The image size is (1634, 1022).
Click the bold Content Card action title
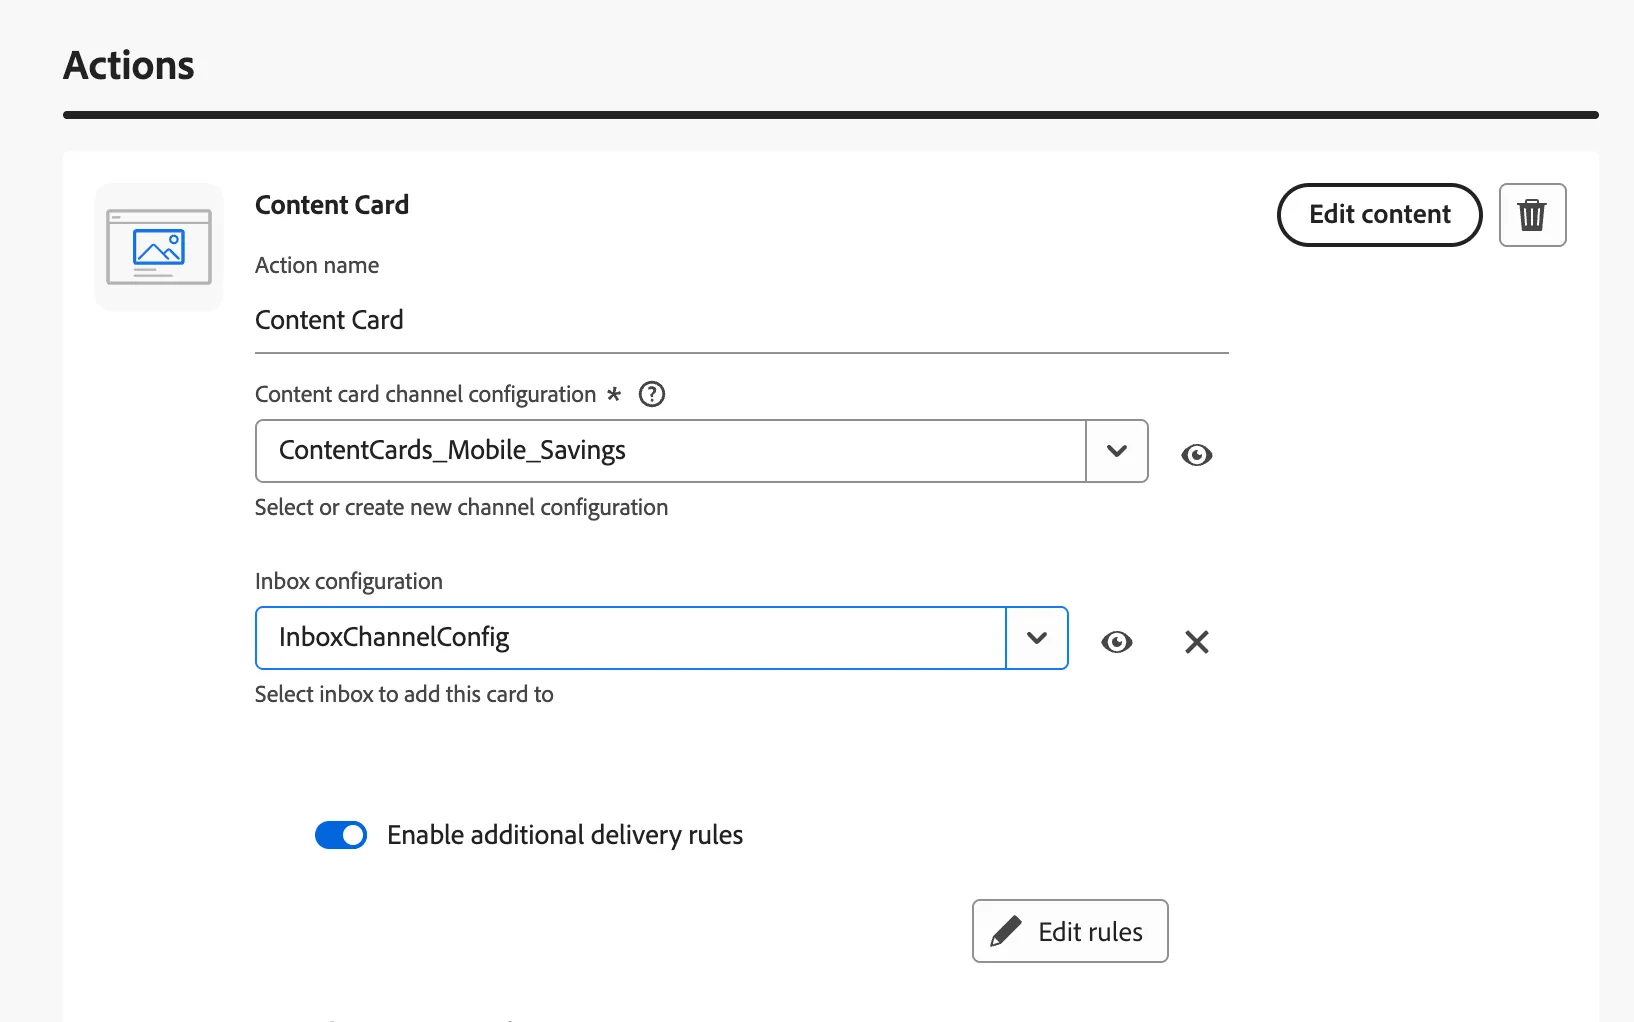coord(332,205)
